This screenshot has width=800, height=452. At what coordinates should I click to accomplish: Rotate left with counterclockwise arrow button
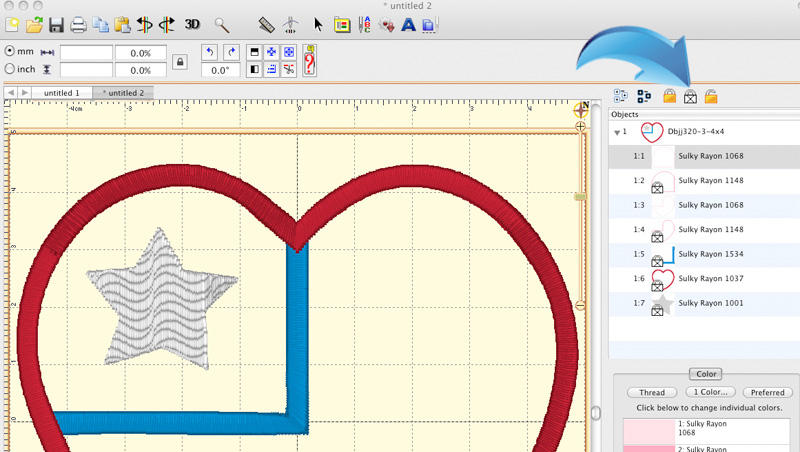pyautogui.click(x=209, y=52)
